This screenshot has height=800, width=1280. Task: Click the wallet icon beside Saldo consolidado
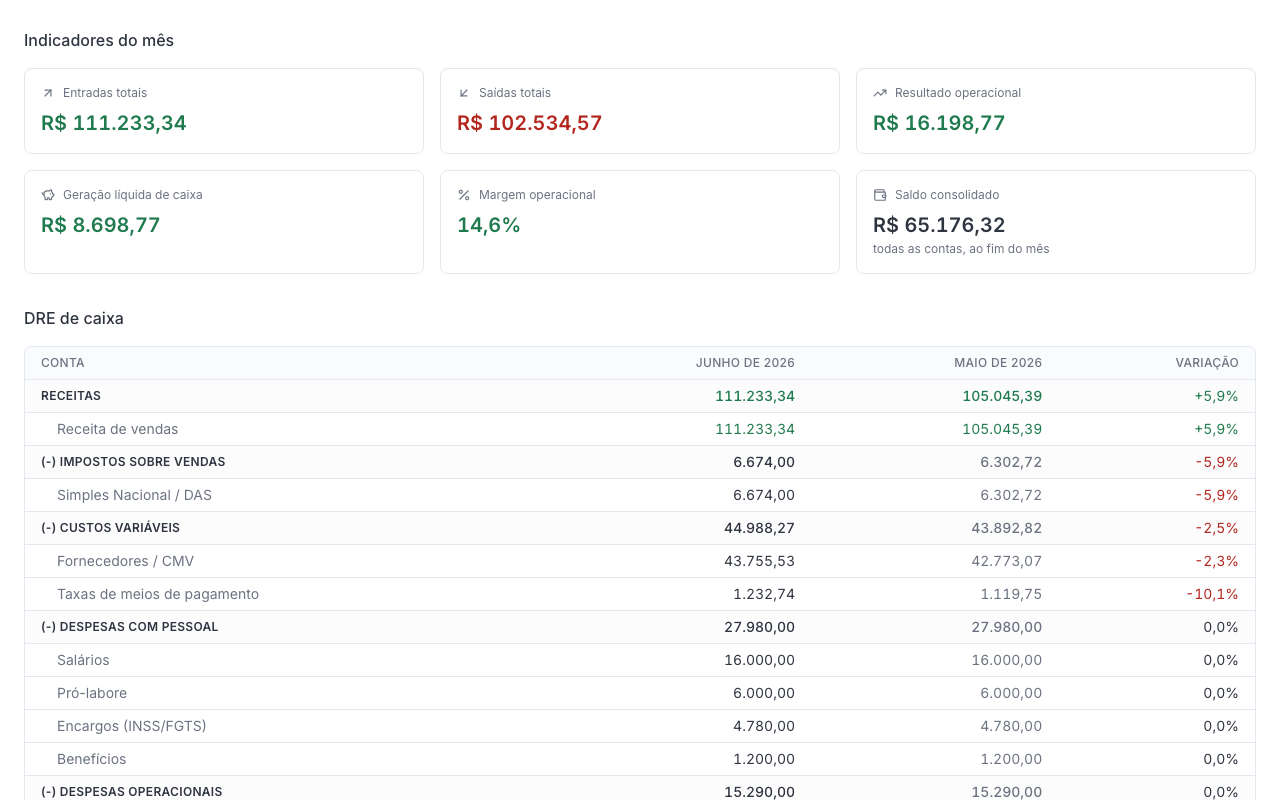coord(880,195)
